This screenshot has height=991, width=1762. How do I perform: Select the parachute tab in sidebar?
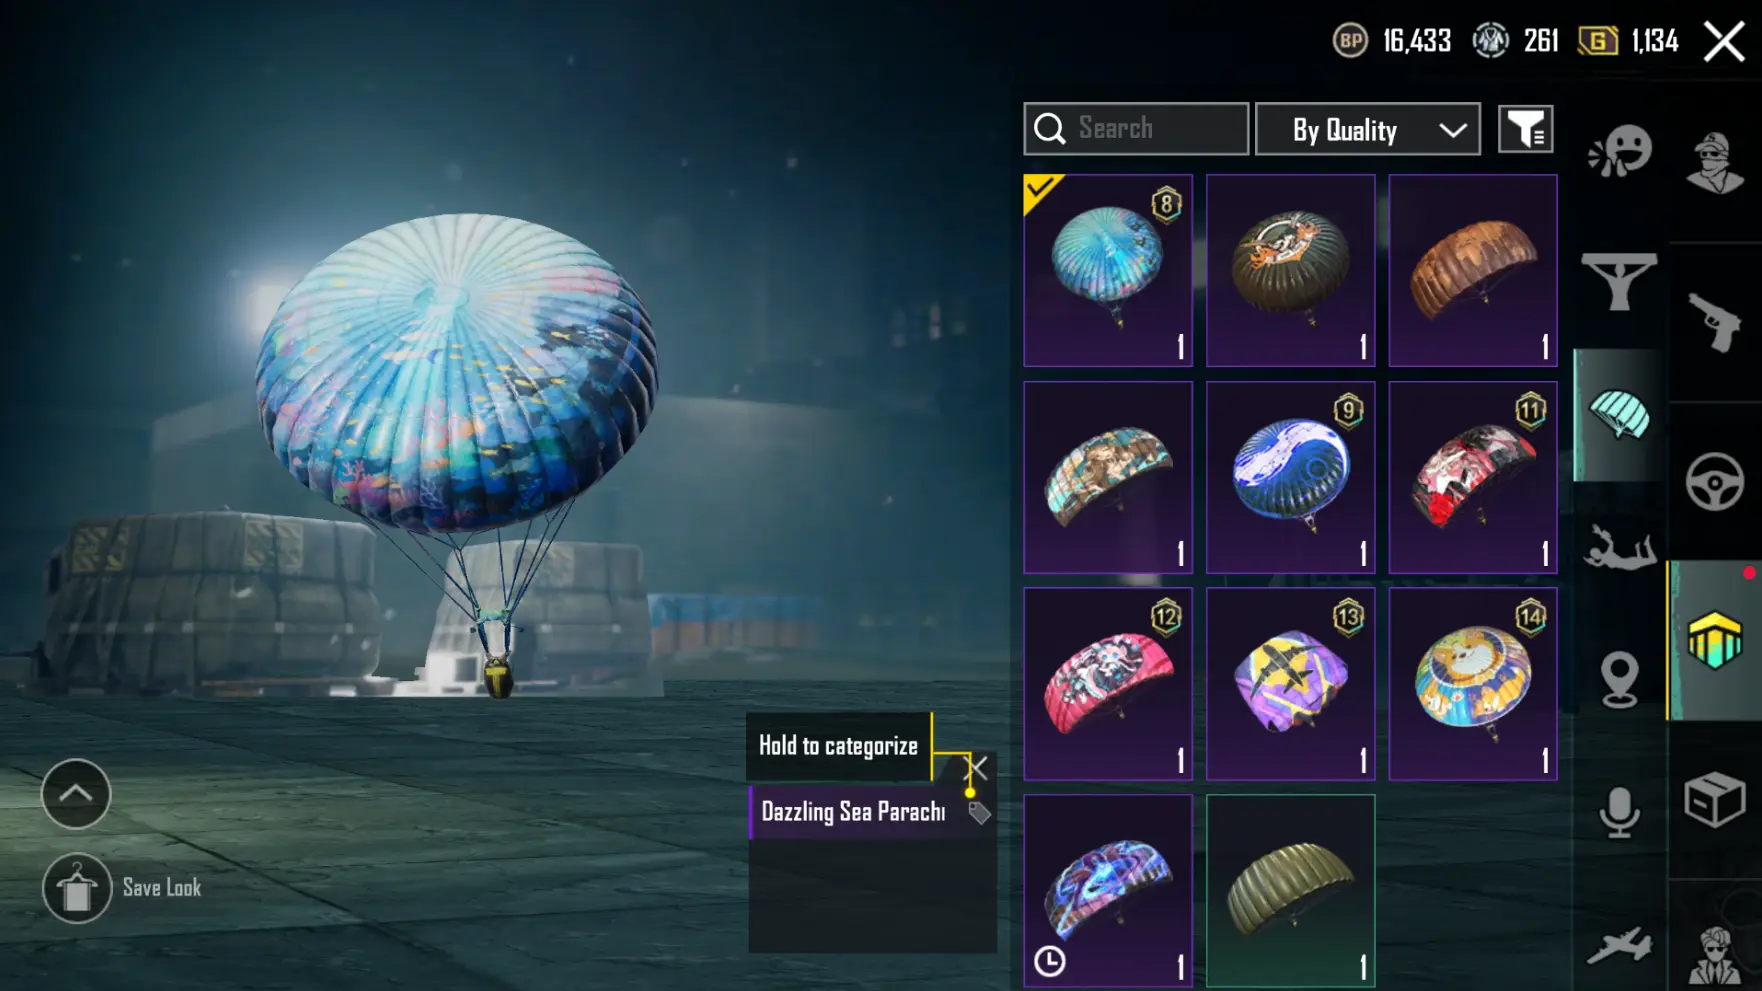point(1619,415)
